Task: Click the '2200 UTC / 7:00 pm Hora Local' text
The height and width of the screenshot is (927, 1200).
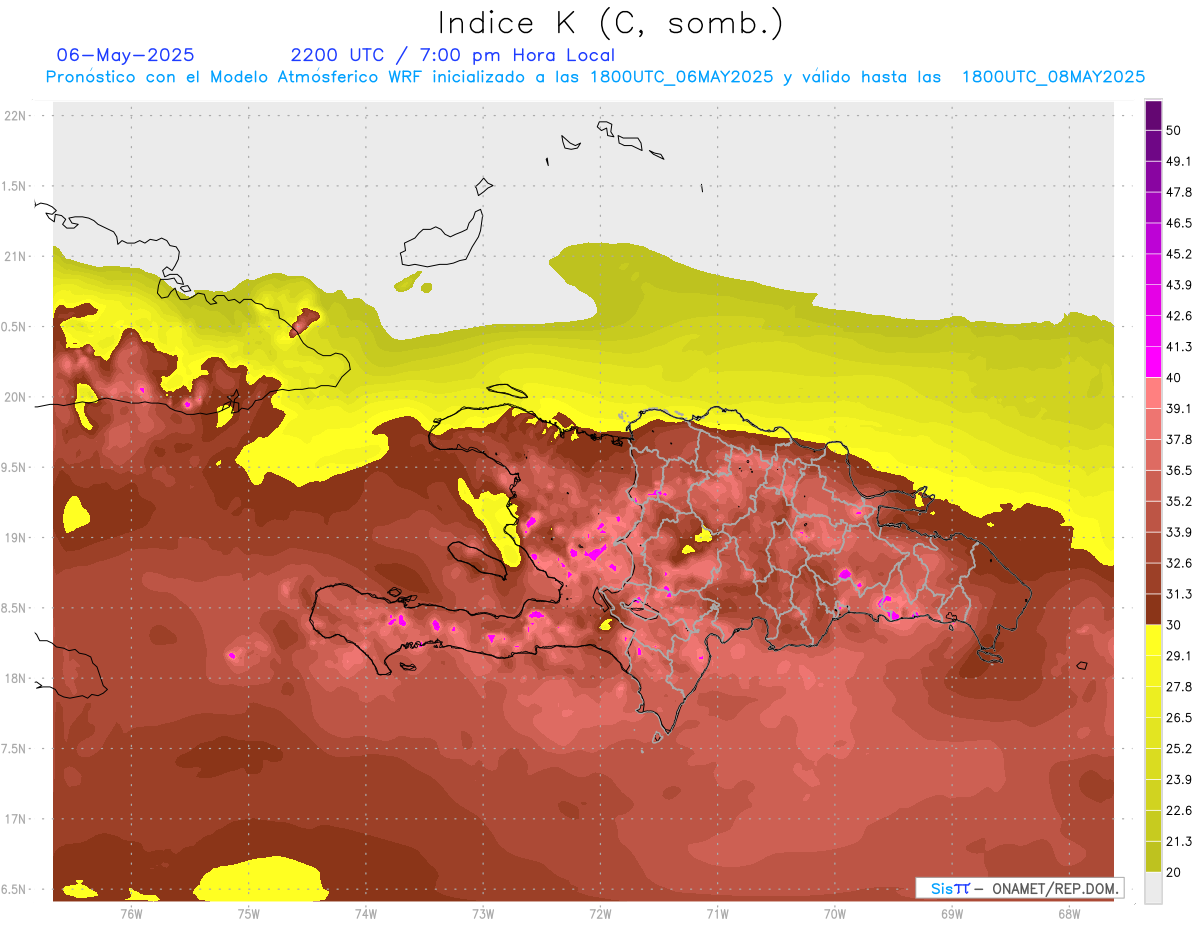Action: [453, 55]
